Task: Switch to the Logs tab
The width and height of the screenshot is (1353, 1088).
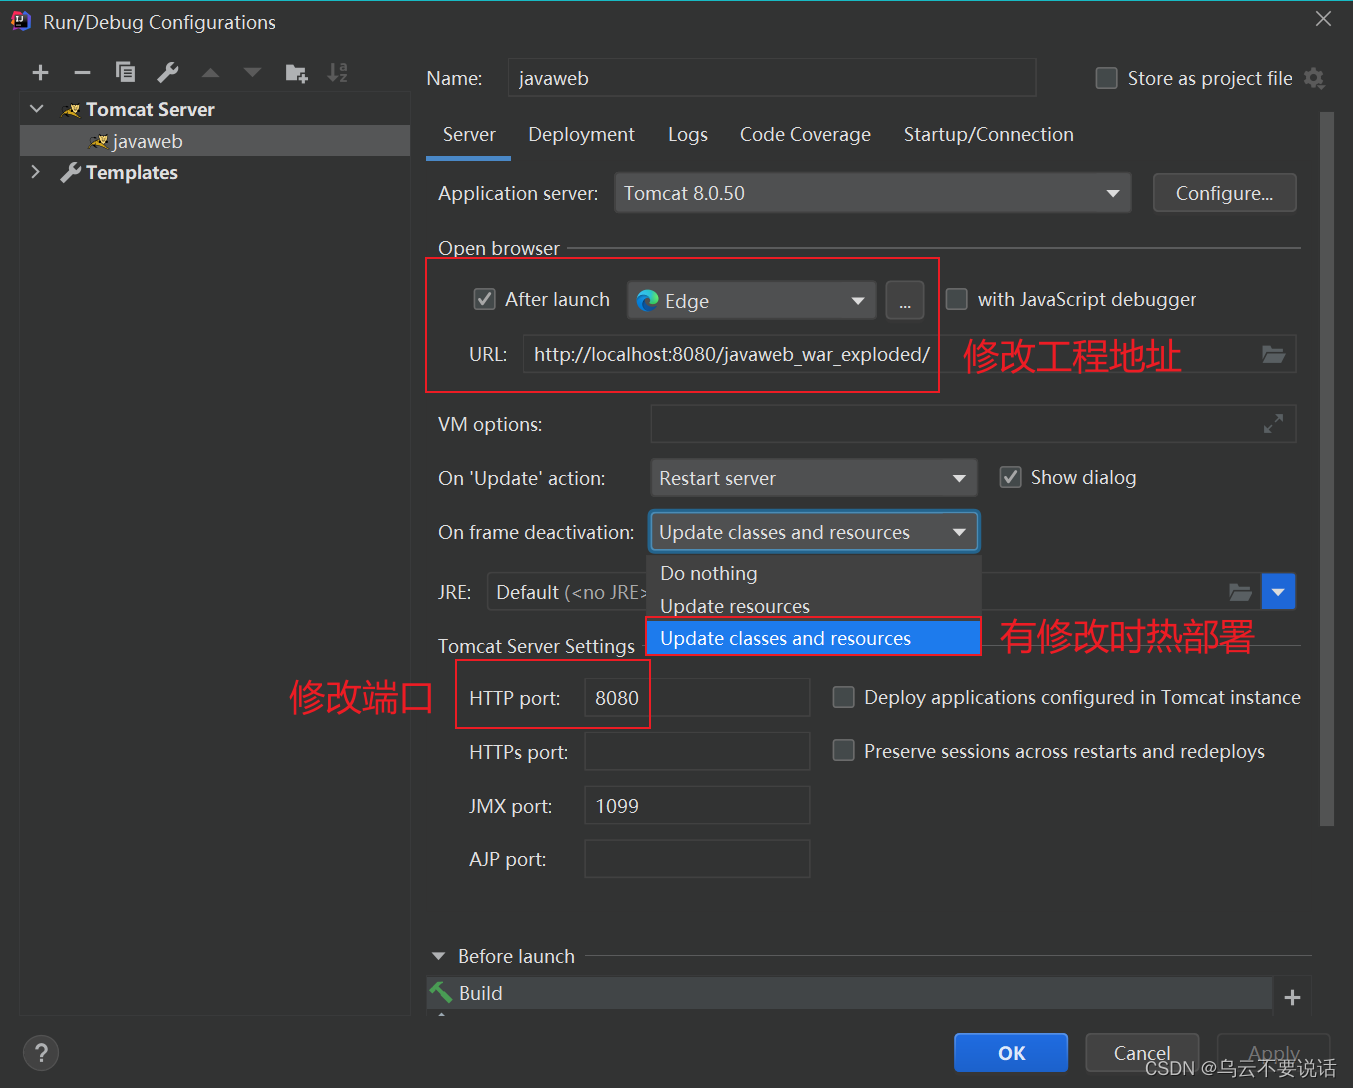Action: coord(688,135)
